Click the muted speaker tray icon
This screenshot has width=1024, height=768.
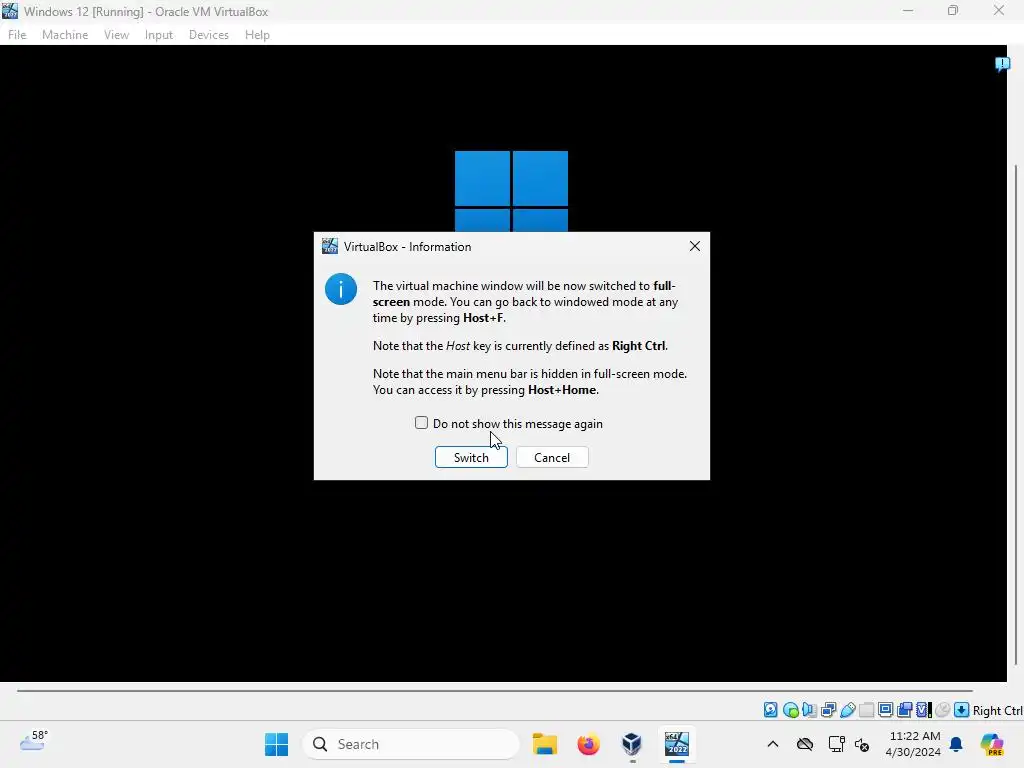pyautogui.click(x=862, y=744)
